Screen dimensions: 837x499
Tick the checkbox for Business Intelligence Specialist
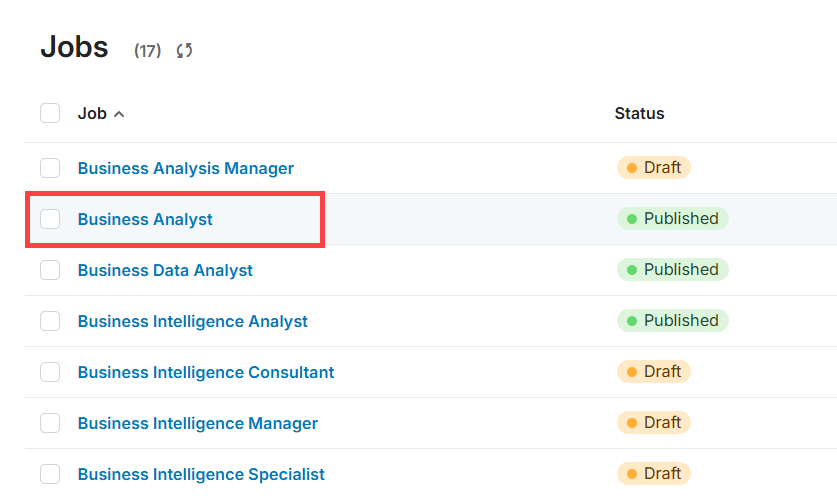[x=50, y=474]
